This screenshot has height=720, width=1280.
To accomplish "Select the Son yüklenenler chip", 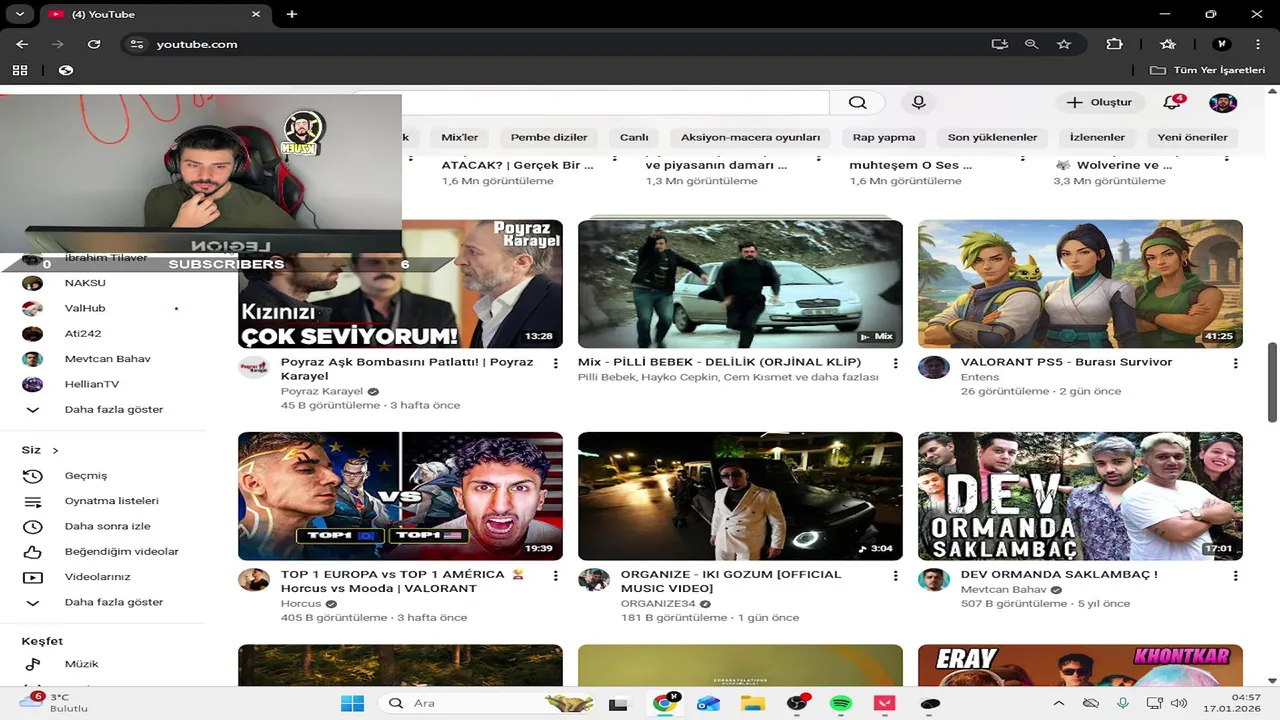I will pos(992,137).
